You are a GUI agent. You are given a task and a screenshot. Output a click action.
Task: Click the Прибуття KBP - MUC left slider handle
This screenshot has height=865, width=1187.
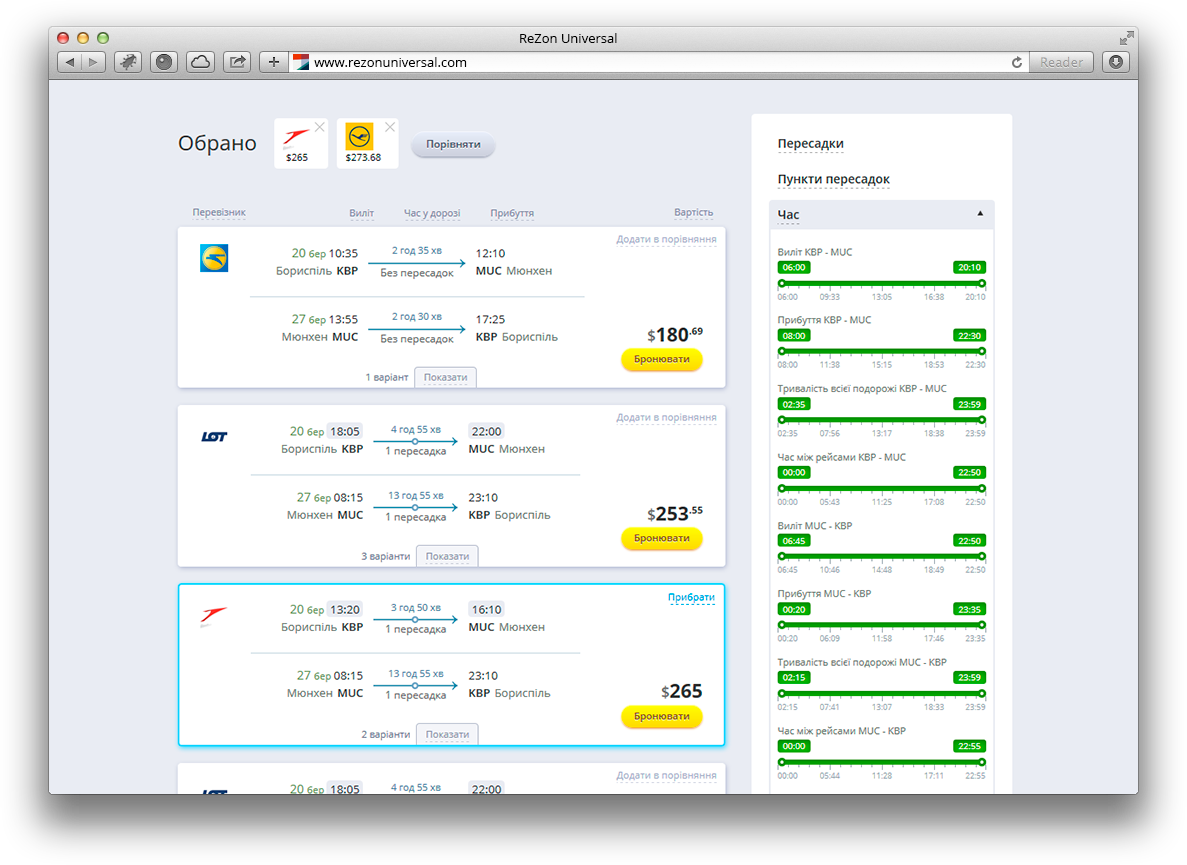coord(782,351)
